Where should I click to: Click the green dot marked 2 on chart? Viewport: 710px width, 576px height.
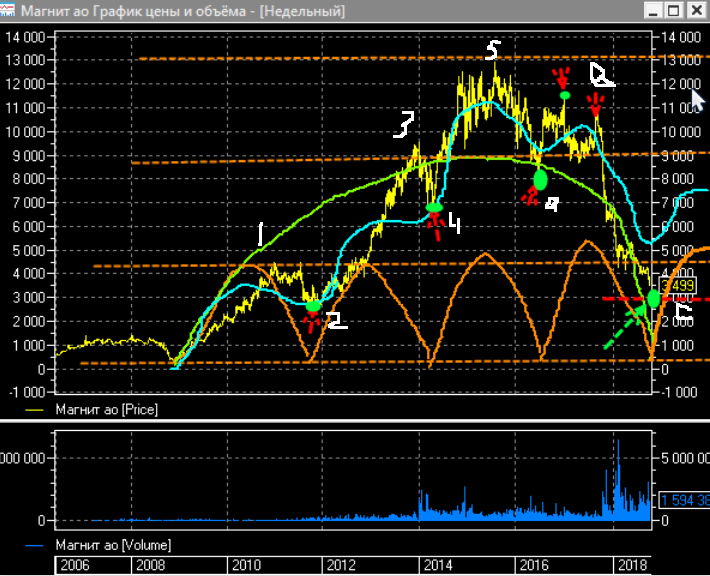pyautogui.click(x=313, y=307)
